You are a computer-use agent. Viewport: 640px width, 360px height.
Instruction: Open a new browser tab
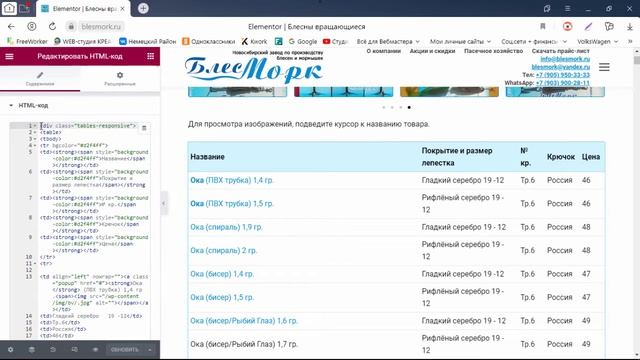pyautogui.click(x=143, y=8)
